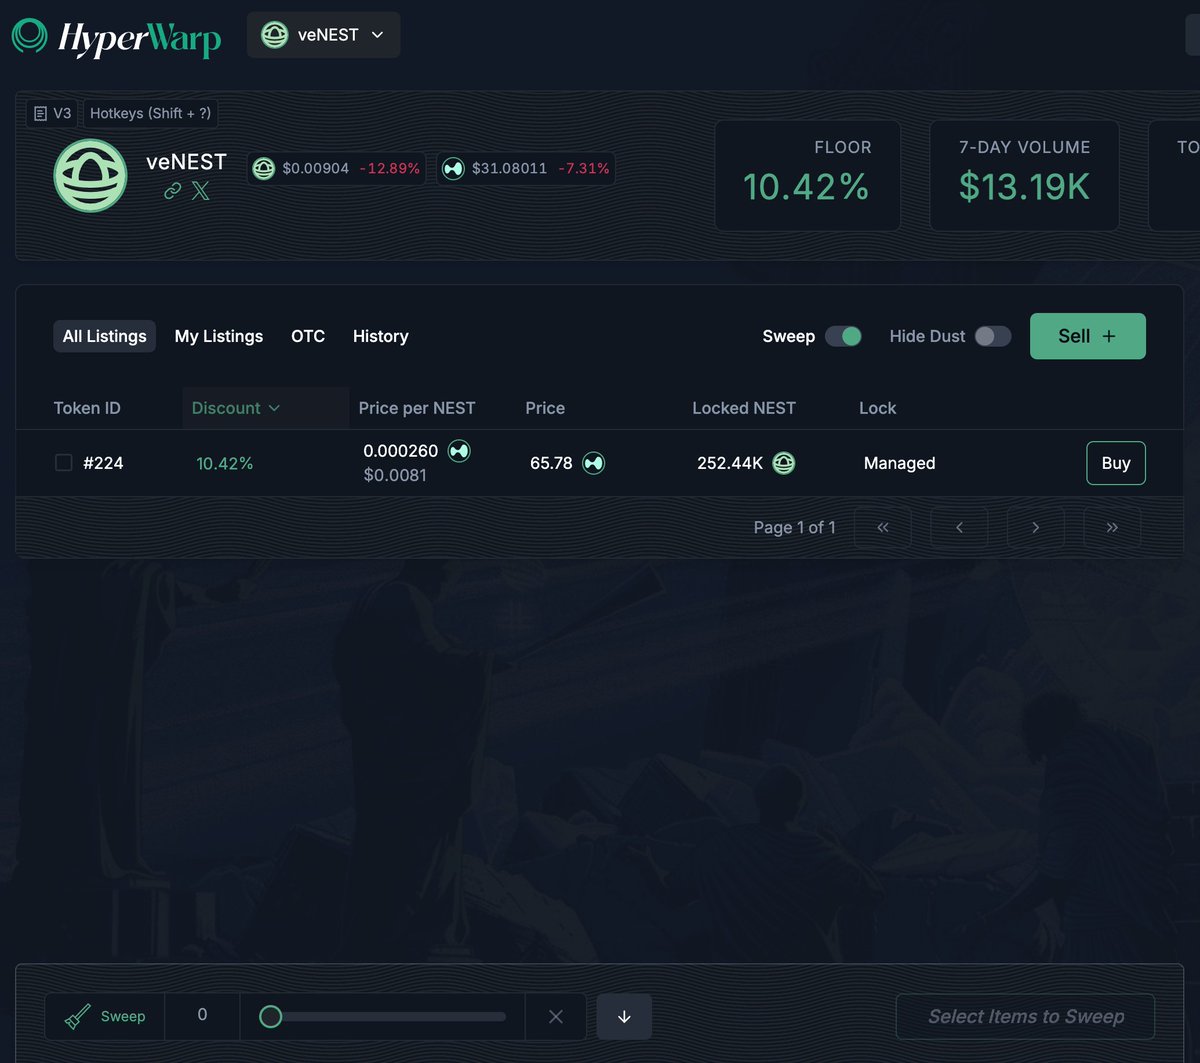
Task: Click the HyperWarp logo
Action: coord(116,36)
